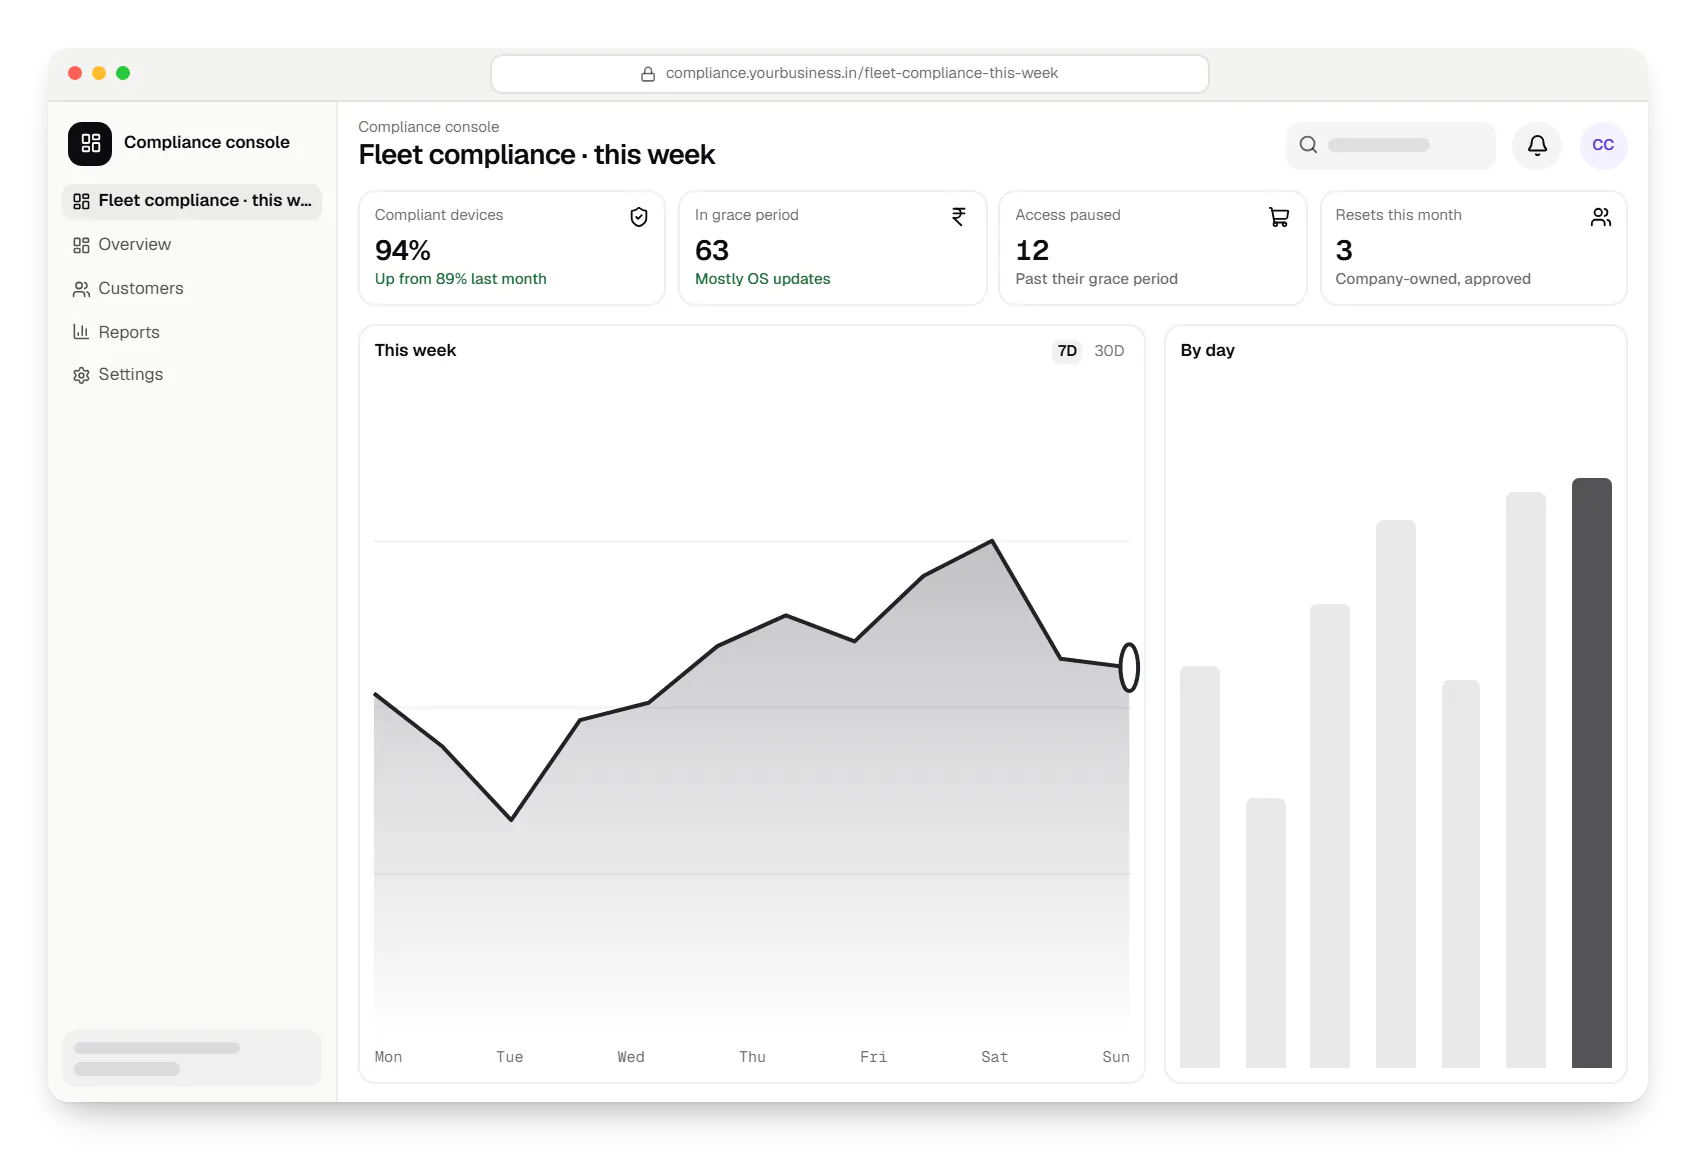Click the Wed axis label

(631, 1057)
